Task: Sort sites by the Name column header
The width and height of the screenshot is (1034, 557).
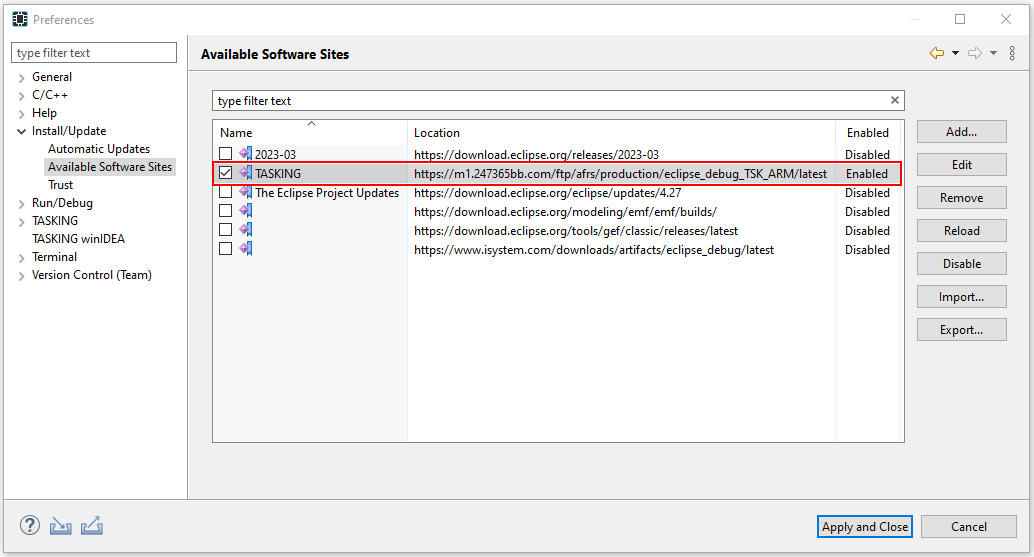Action: click(310, 132)
